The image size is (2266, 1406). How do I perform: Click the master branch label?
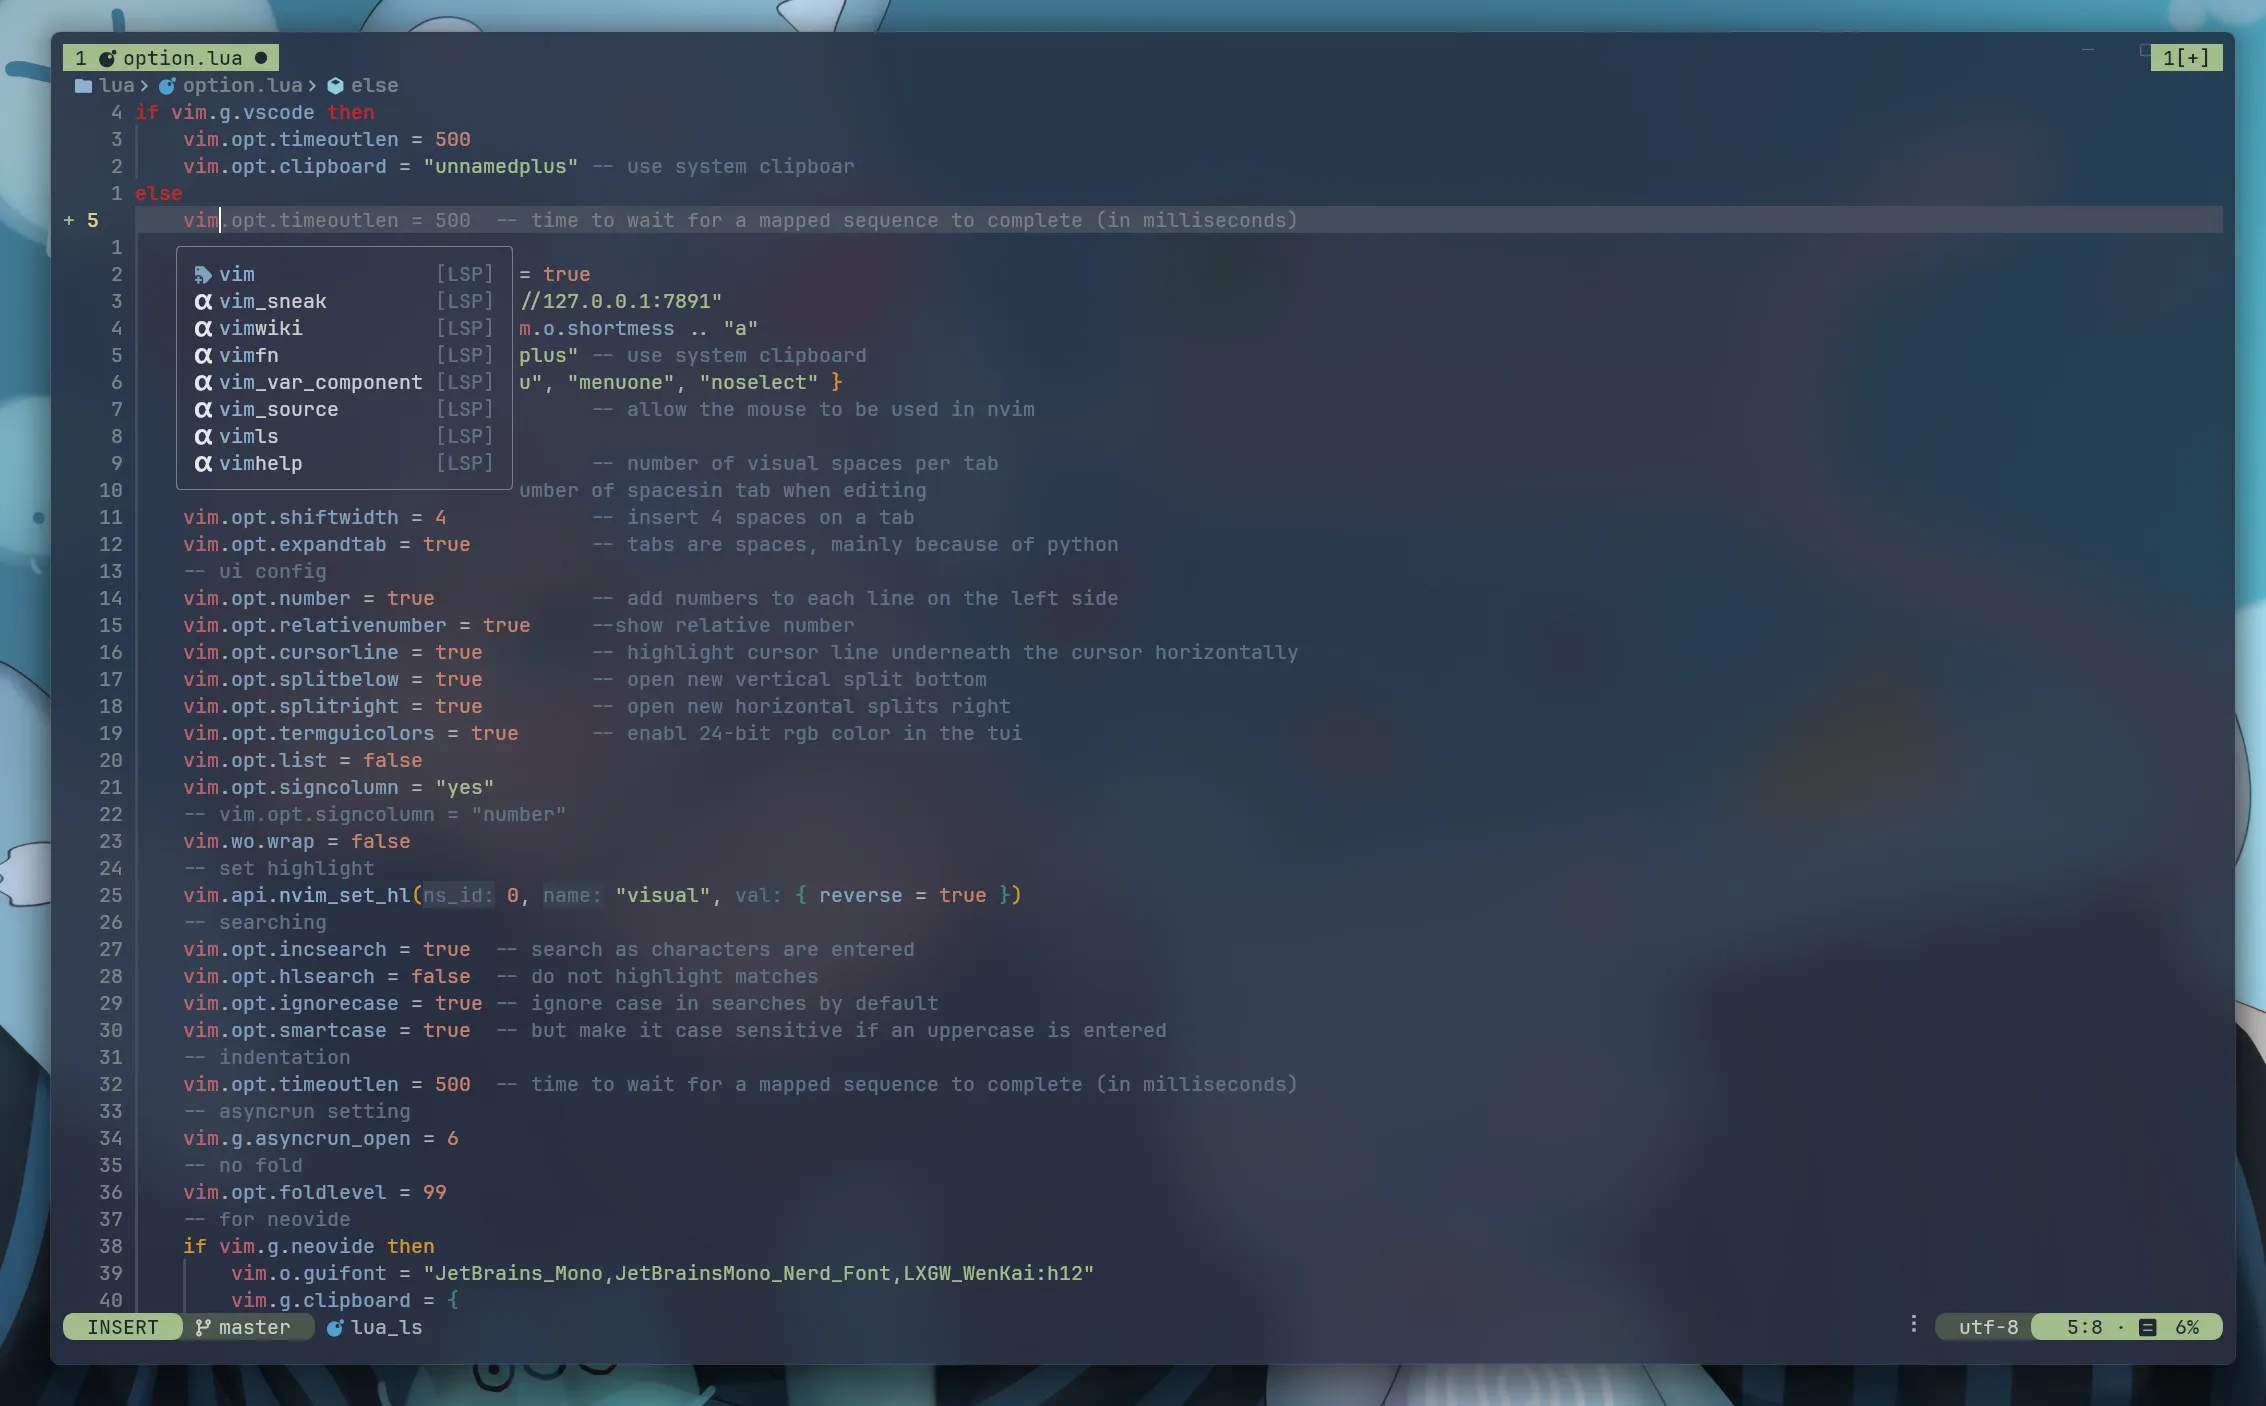point(254,1327)
